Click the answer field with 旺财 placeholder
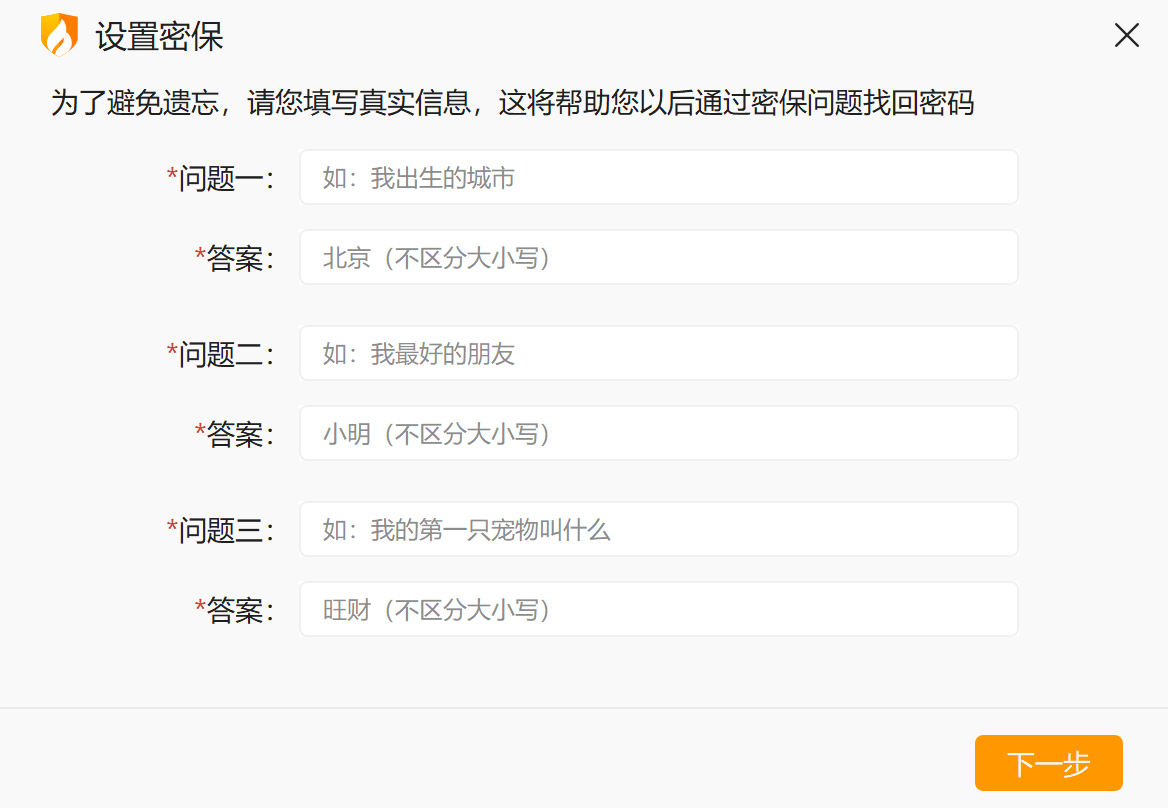 pos(658,610)
